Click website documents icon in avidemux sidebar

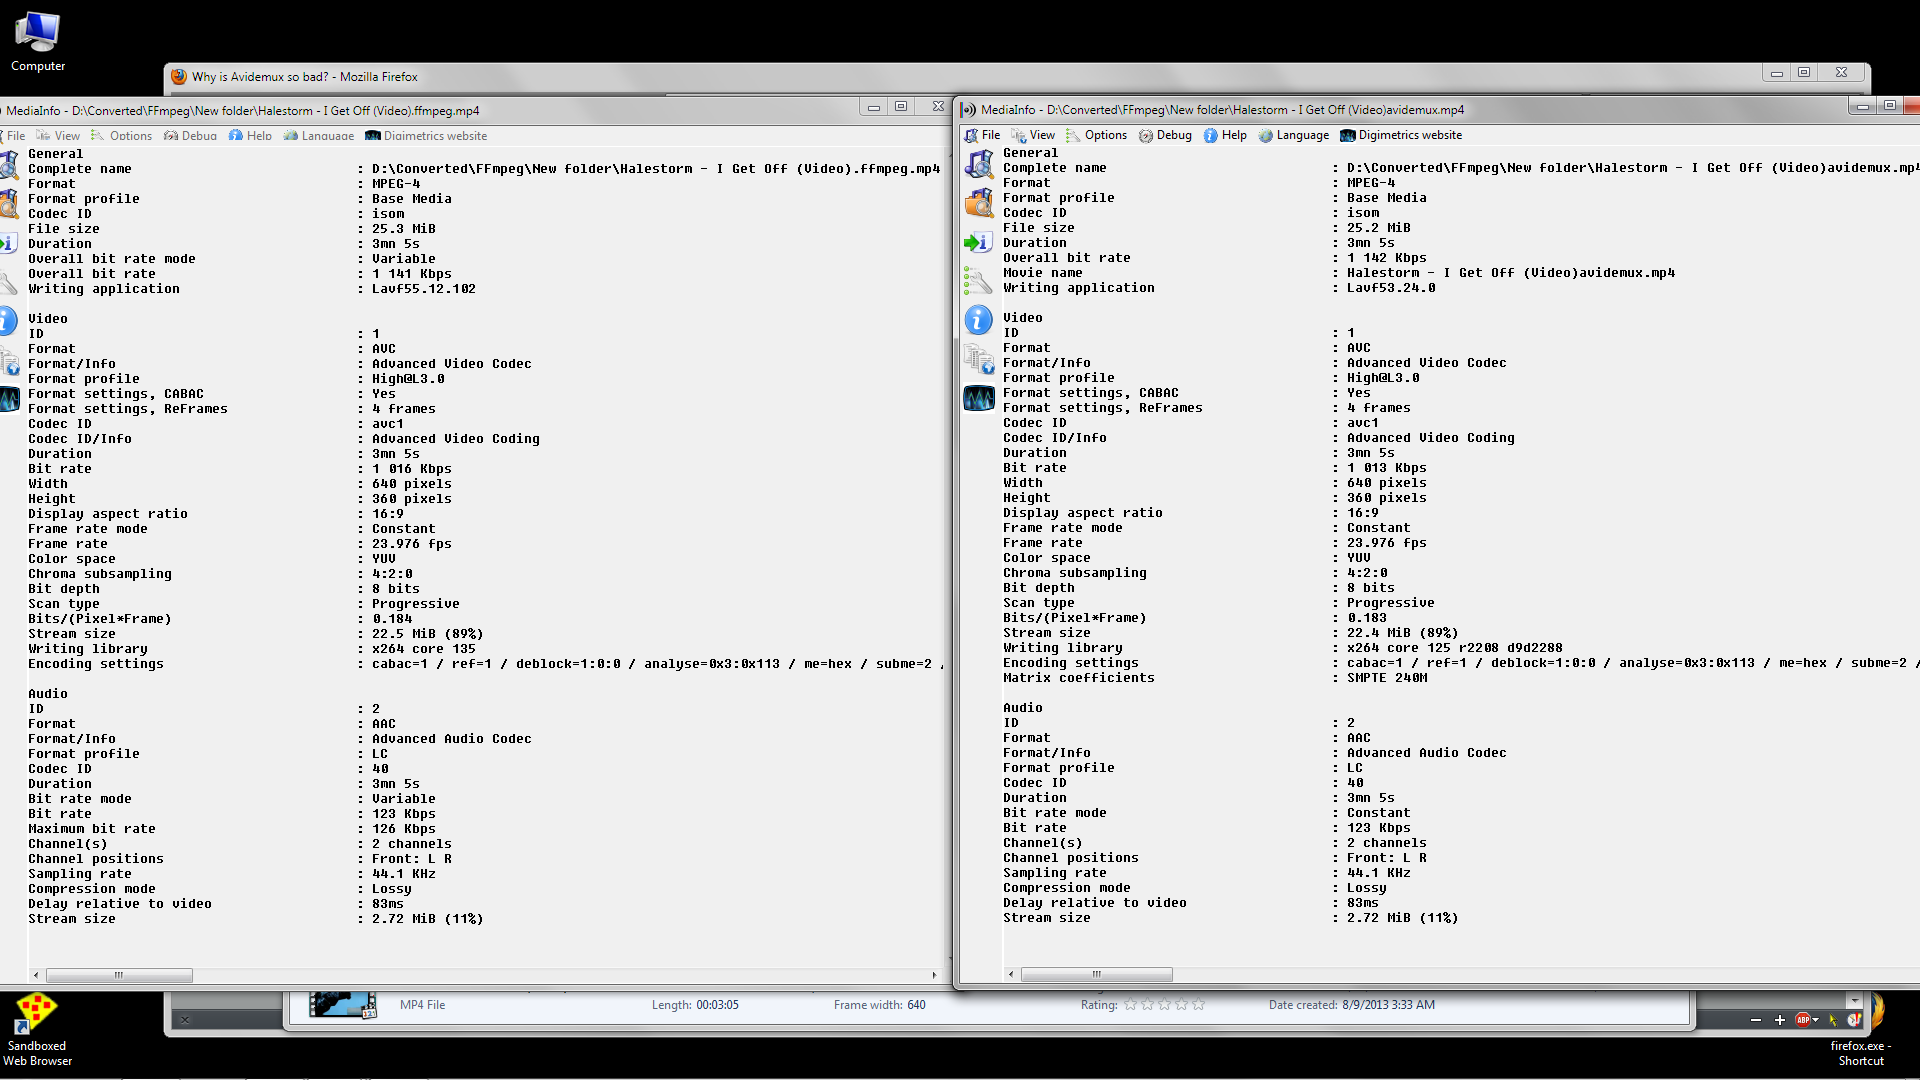(x=979, y=359)
